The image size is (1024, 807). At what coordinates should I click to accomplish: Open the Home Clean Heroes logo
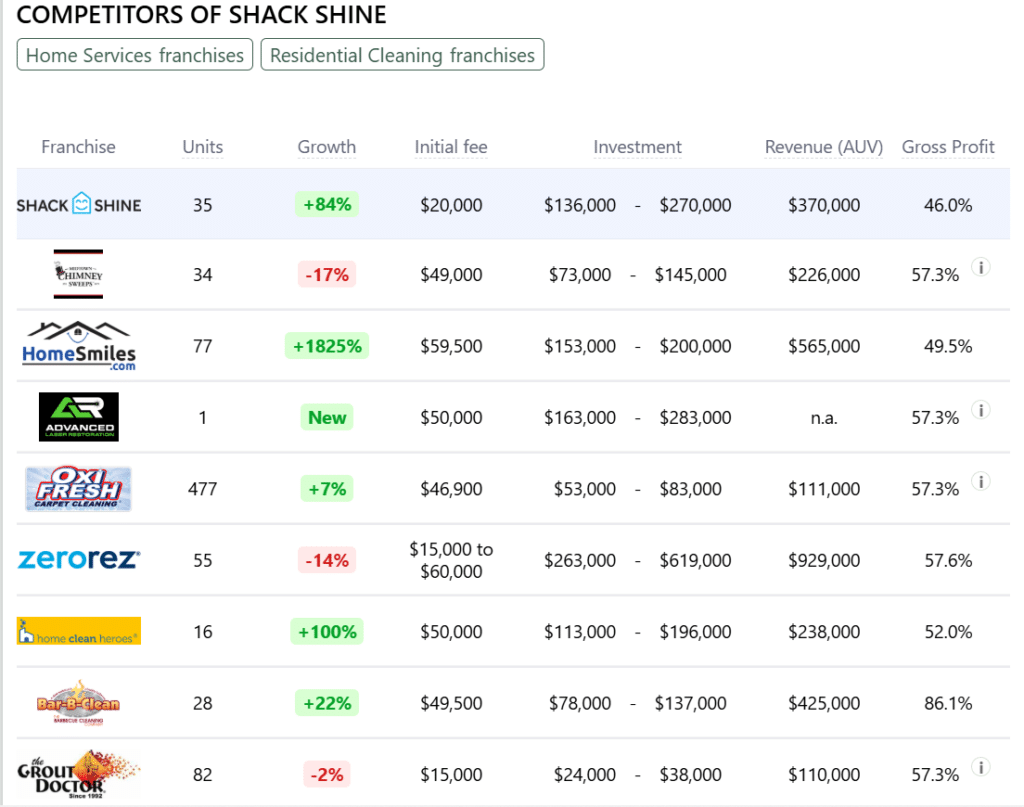coord(78,631)
